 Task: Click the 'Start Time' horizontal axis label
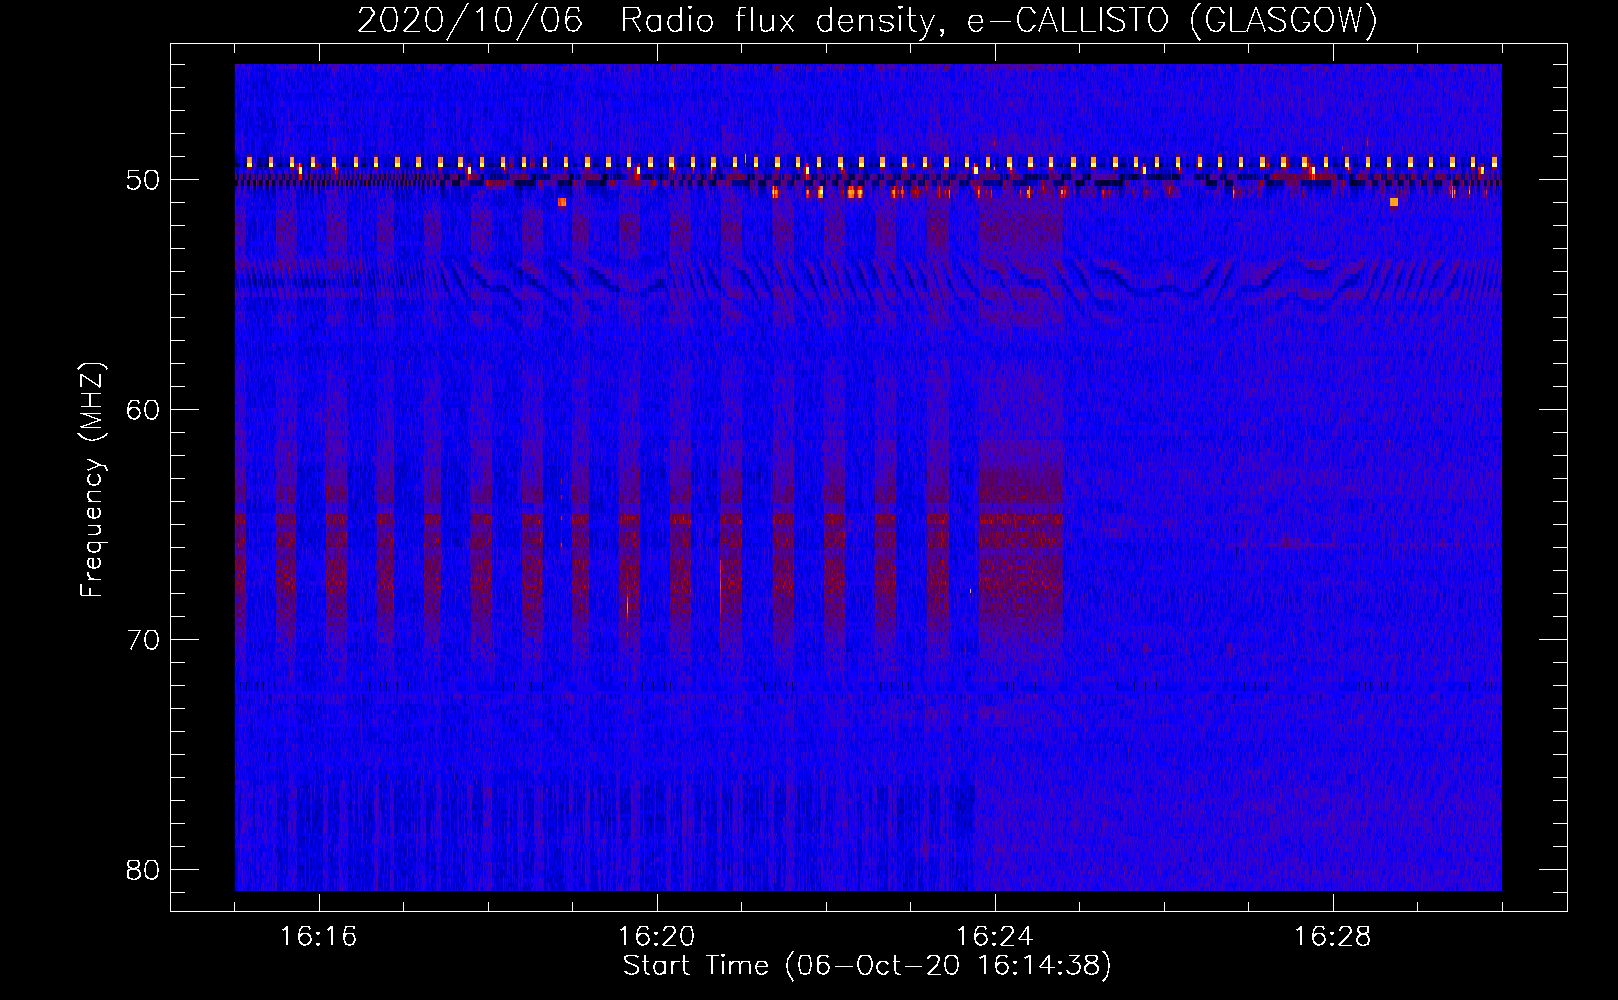coord(867,966)
